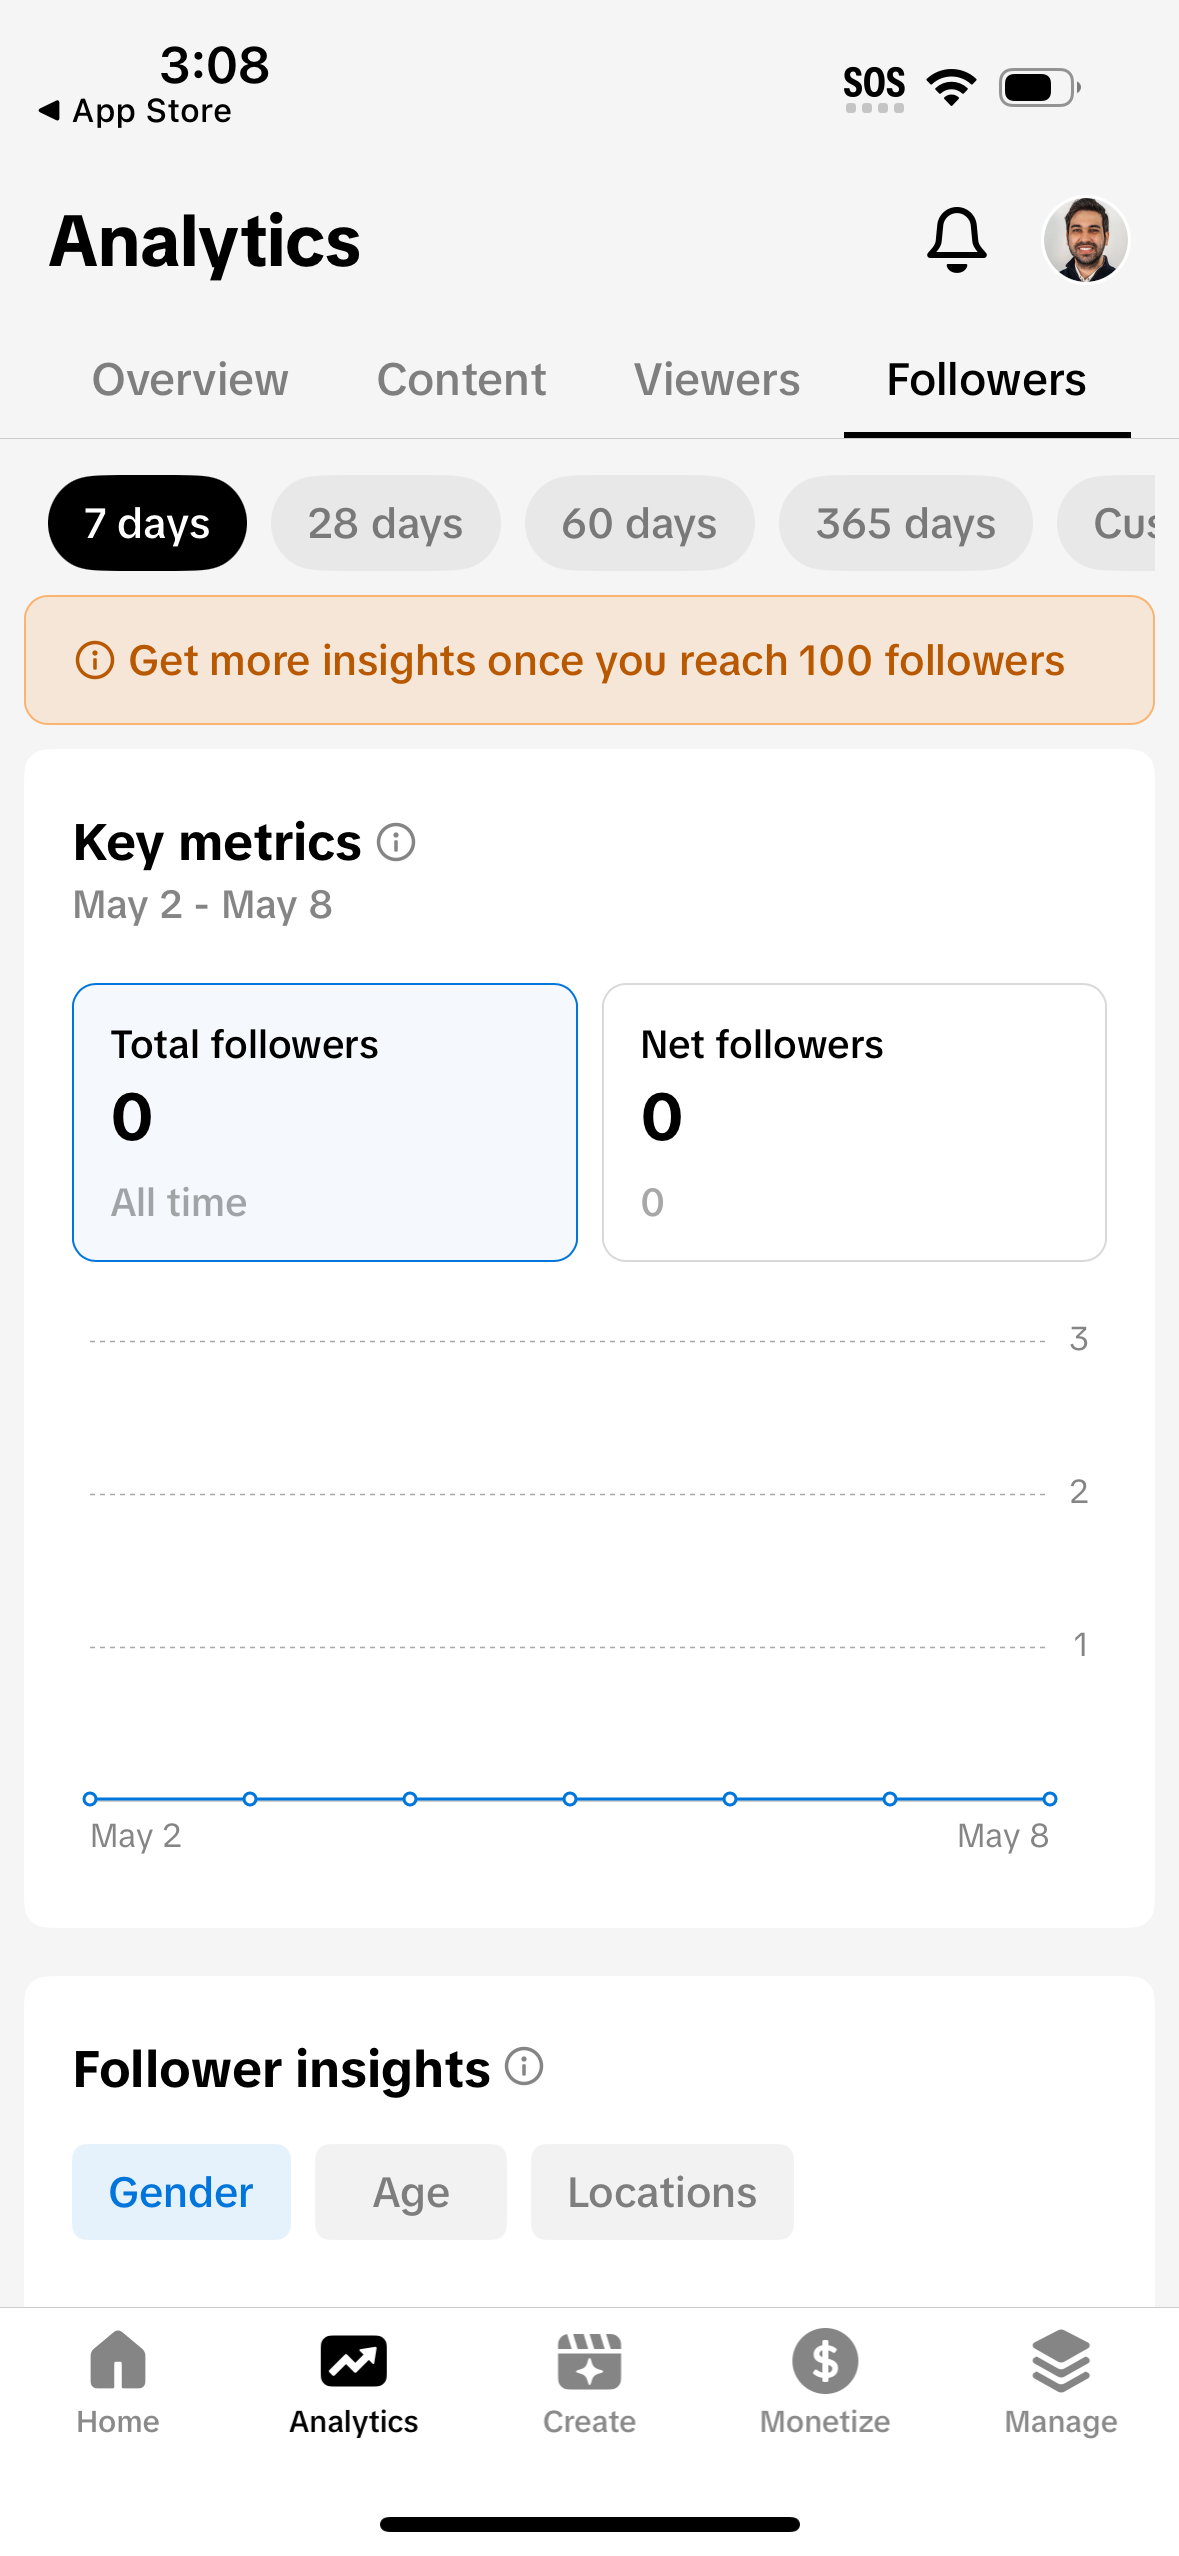Open the Create tab icon
This screenshot has height=2556, width=1179.
pos(589,2361)
